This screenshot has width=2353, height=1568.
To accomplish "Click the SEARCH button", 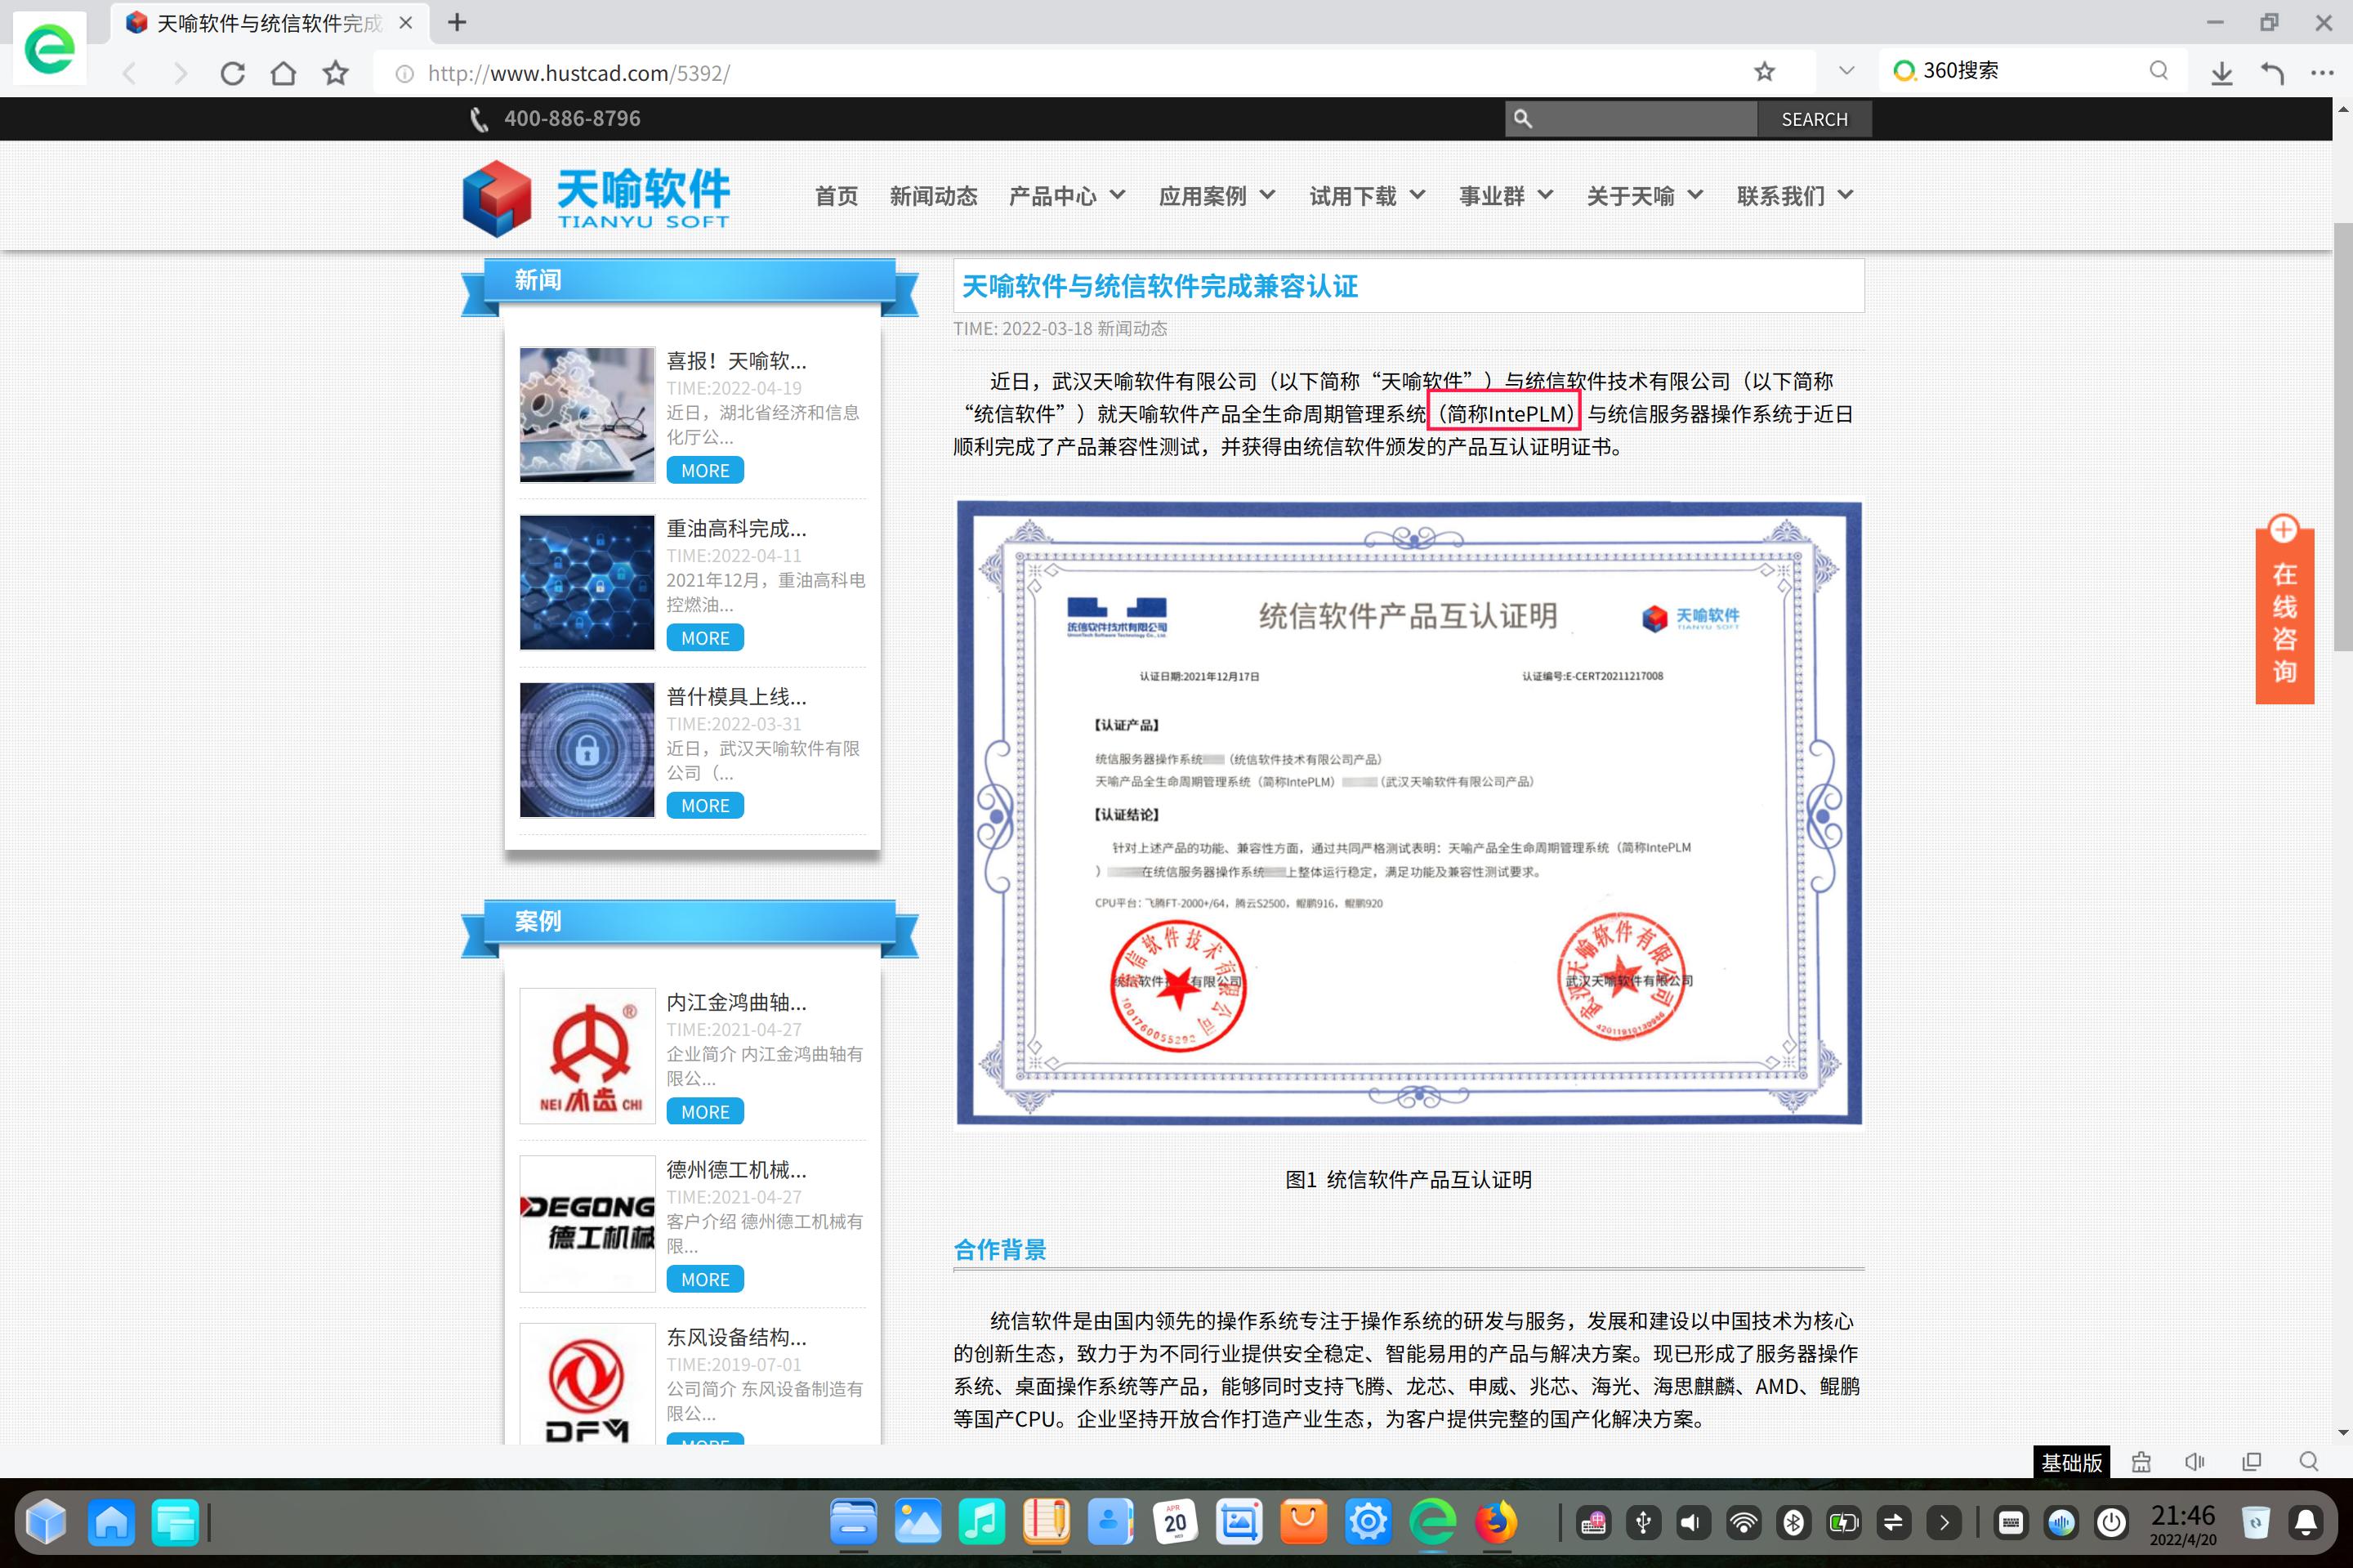I will click(x=1814, y=118).
